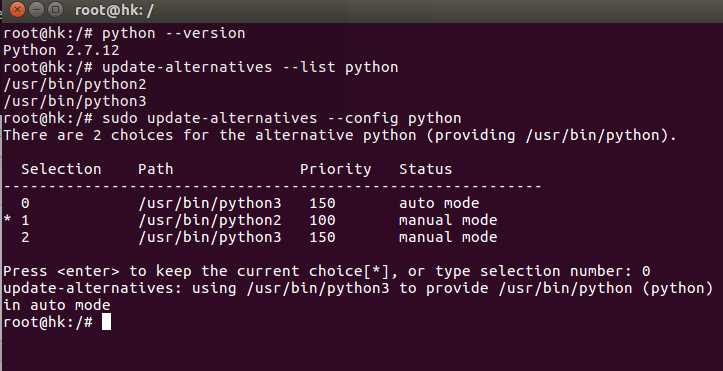Click the Selection column header
Screen dimensions: 723x371
point(61,169)
